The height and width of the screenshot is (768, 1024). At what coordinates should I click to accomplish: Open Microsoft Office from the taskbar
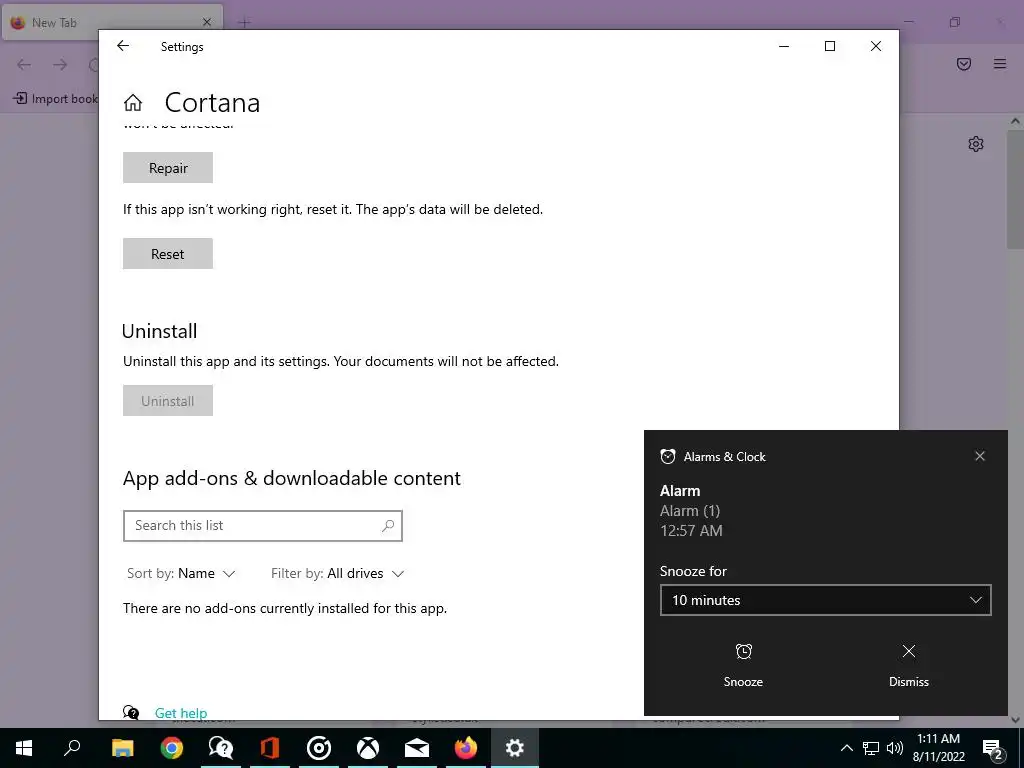270,748
